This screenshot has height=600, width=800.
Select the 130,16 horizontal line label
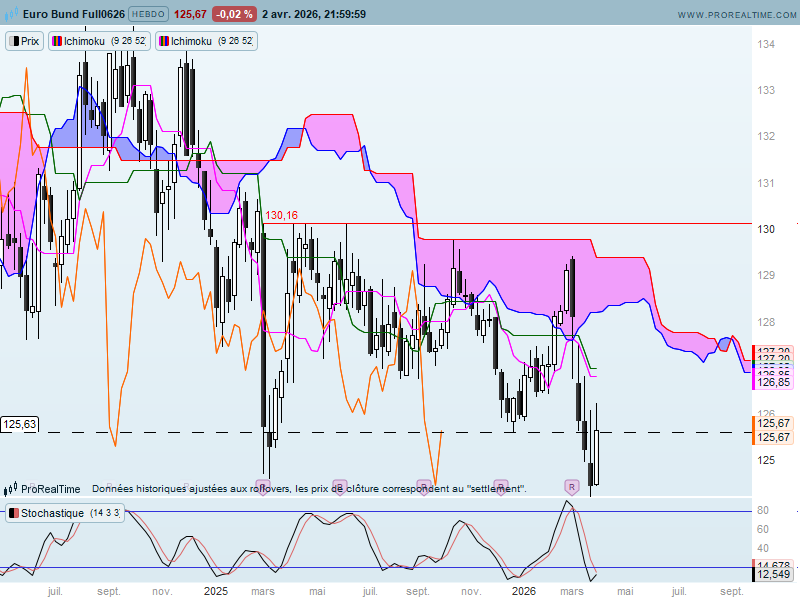[x=281, y=215]
